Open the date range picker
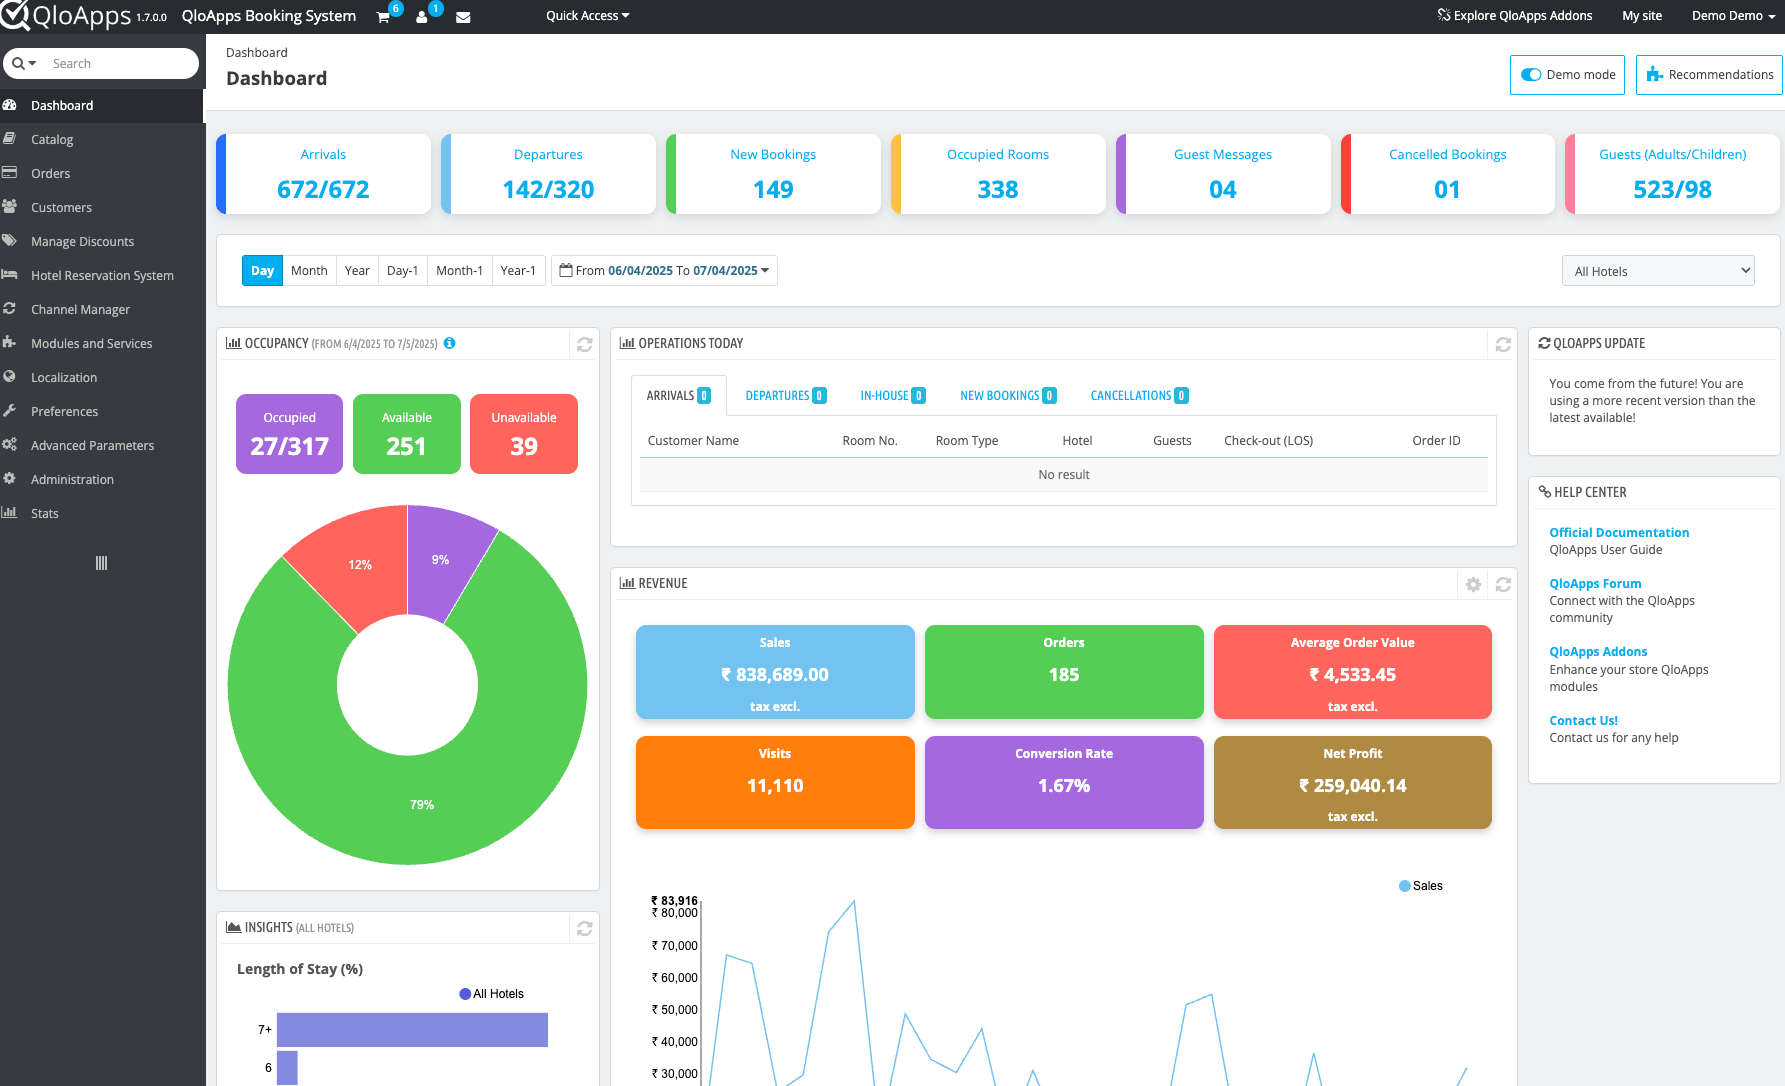 (x=664, y=271)
